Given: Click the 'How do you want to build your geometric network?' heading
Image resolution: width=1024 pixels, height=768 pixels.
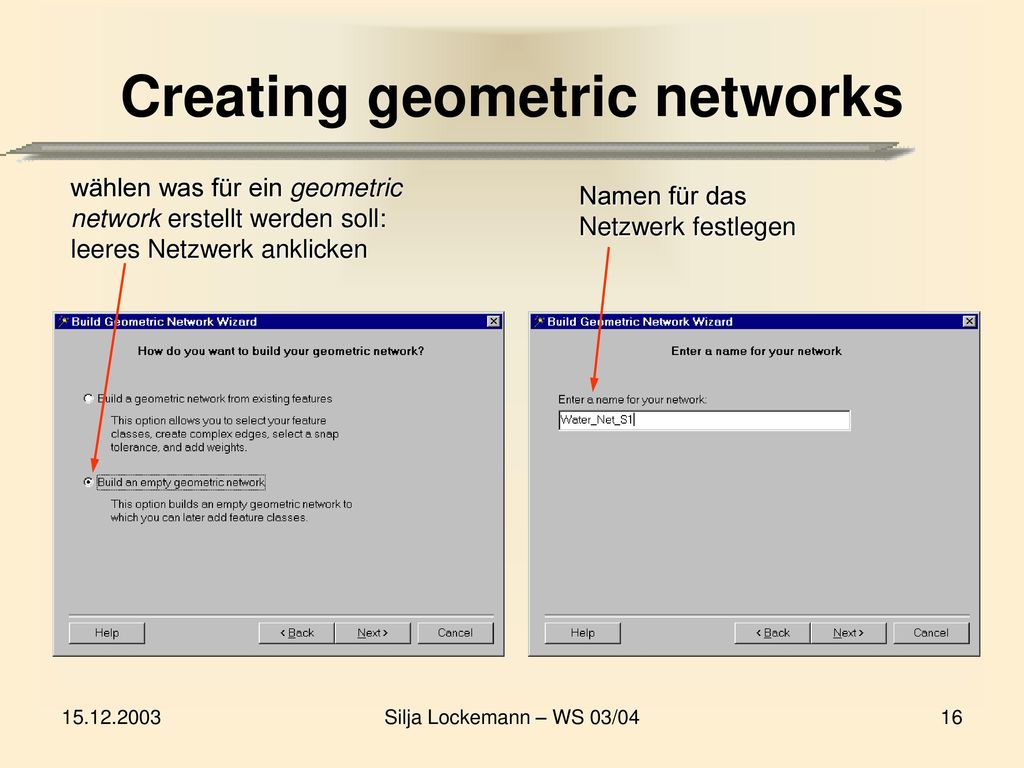Looking at the screenshot, I should [281, 351].
